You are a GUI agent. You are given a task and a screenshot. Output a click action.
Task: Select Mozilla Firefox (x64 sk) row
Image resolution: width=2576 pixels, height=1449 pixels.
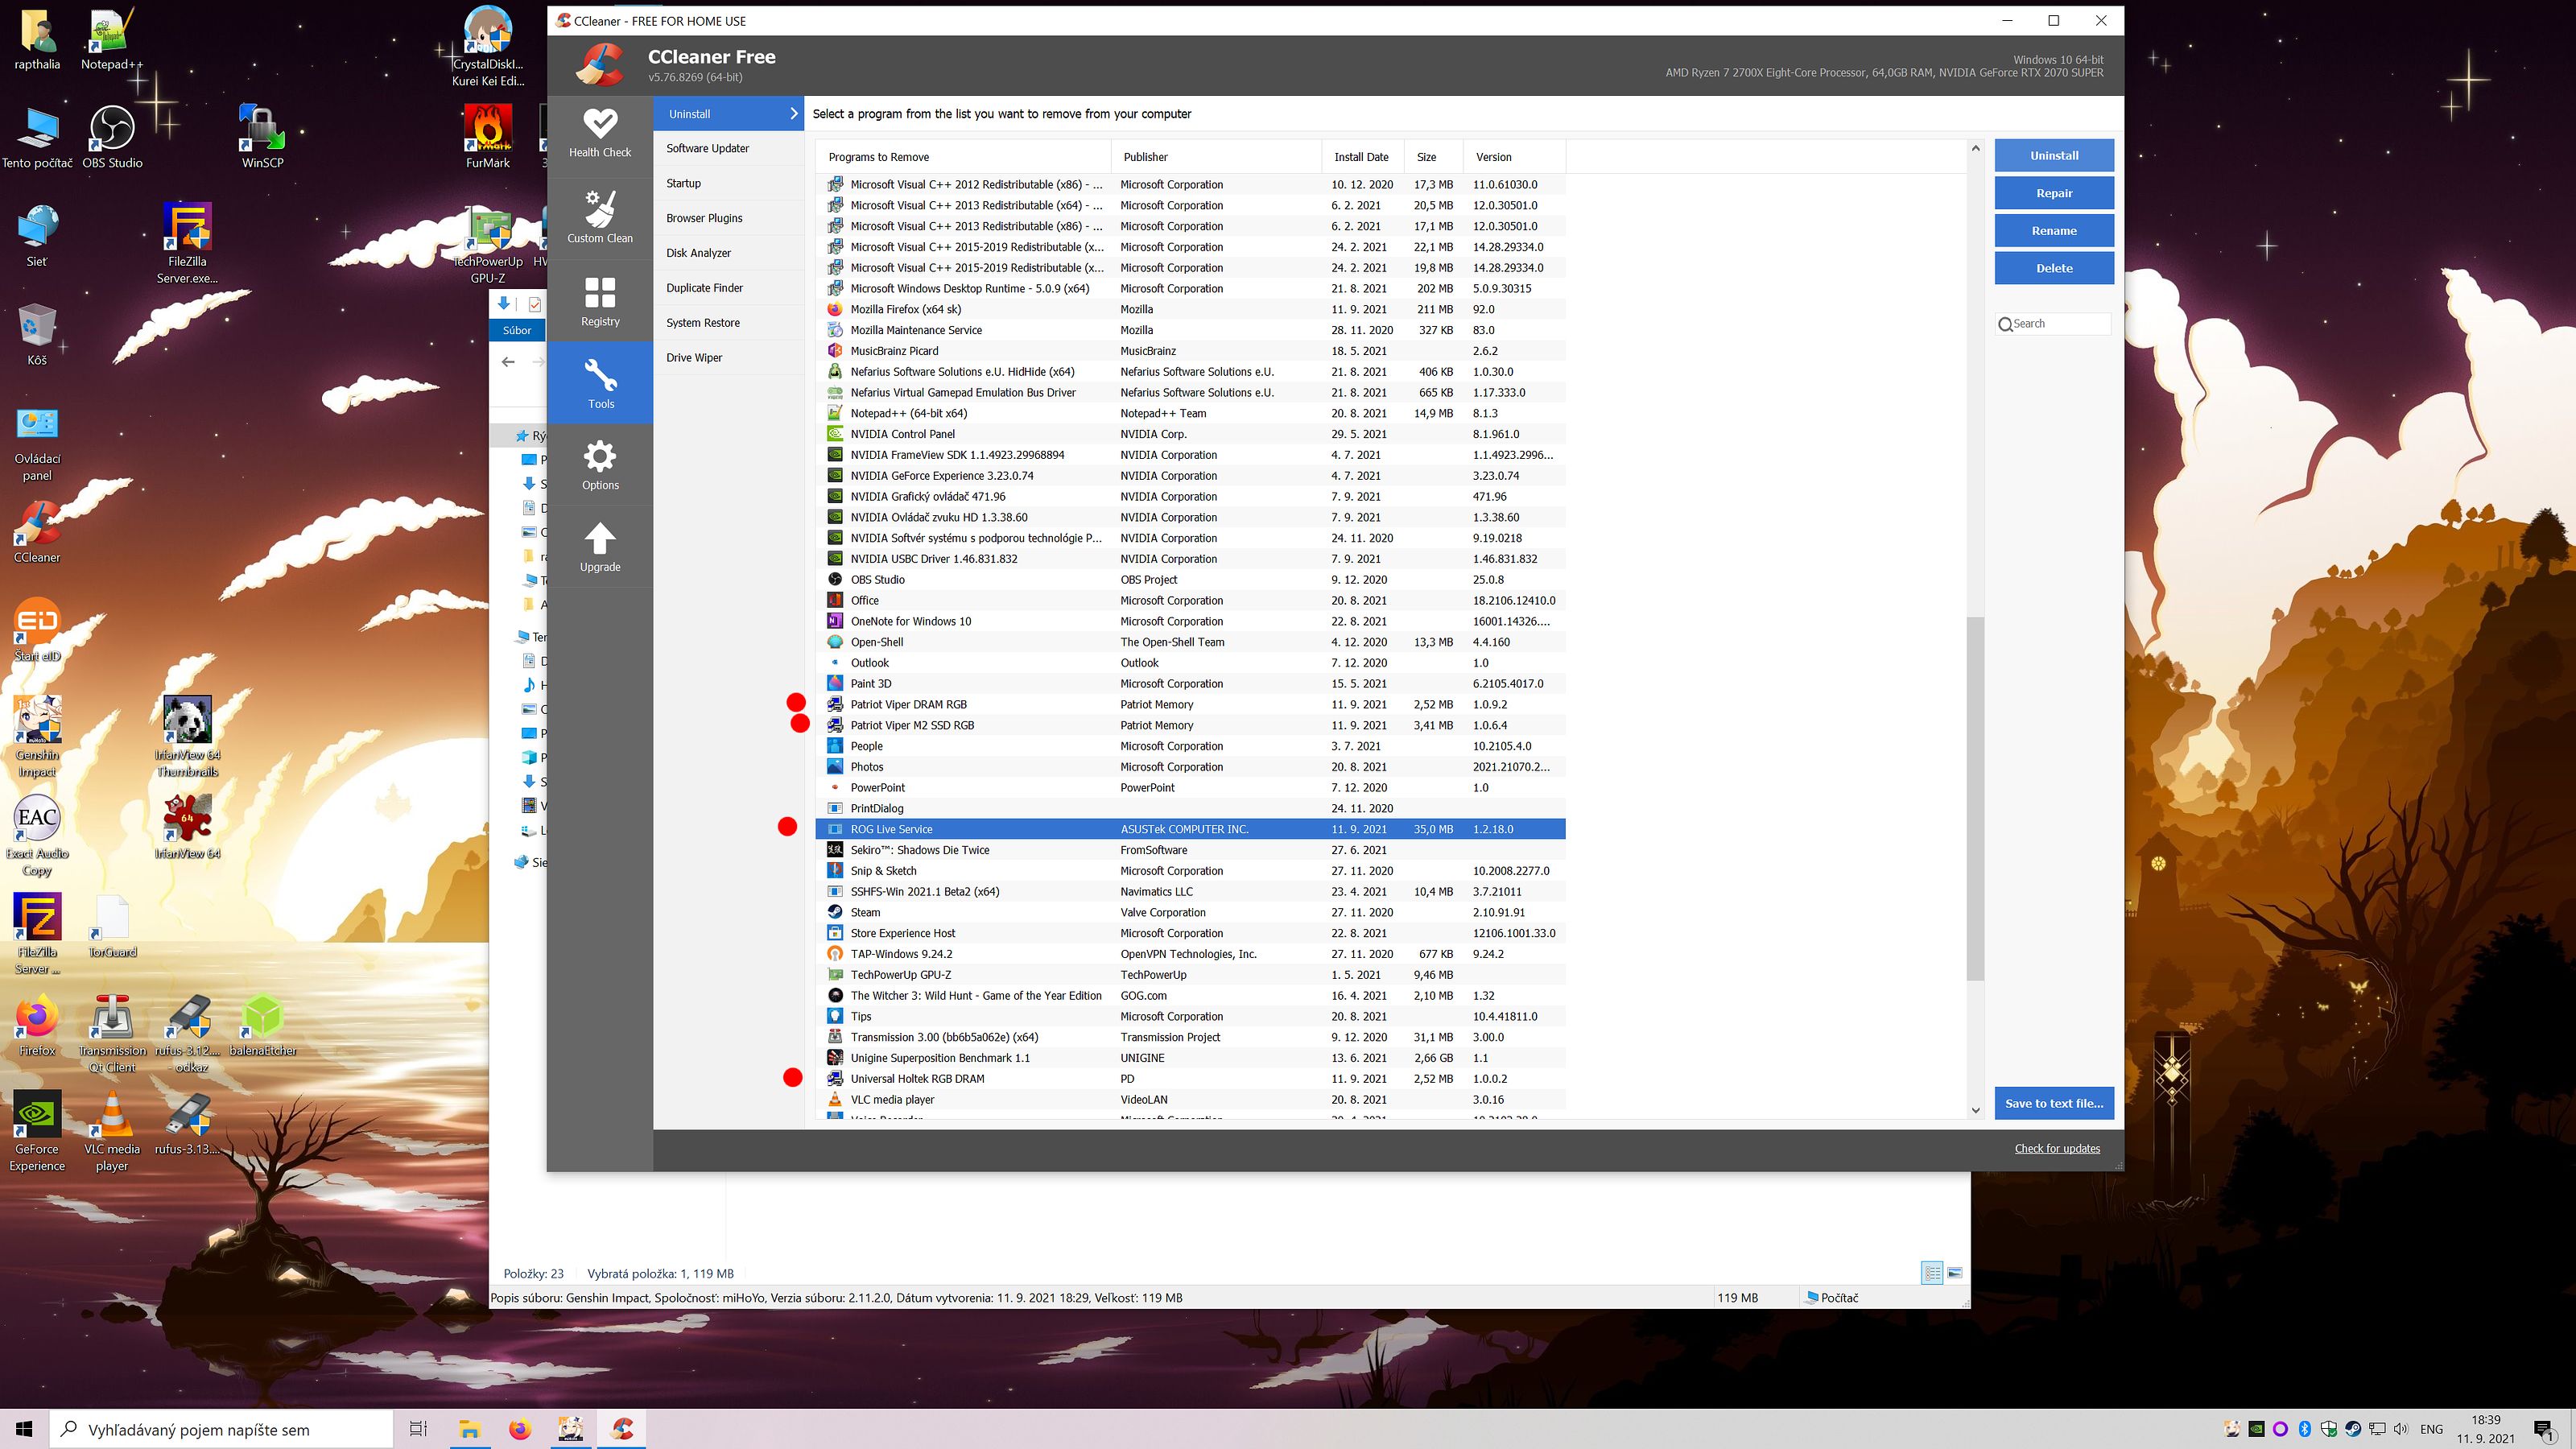coord(1191,310)
